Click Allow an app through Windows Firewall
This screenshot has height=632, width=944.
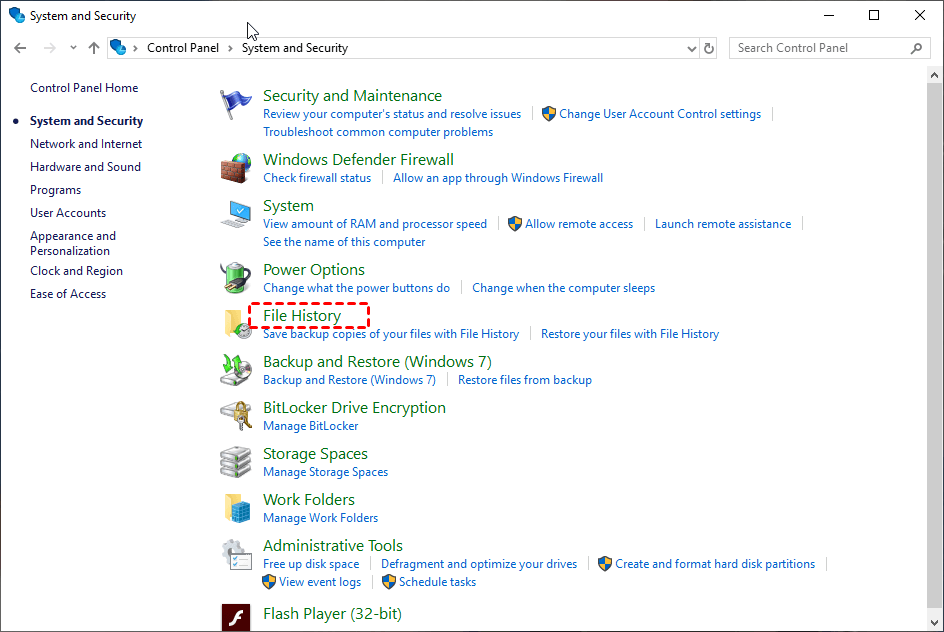(498, 178)
